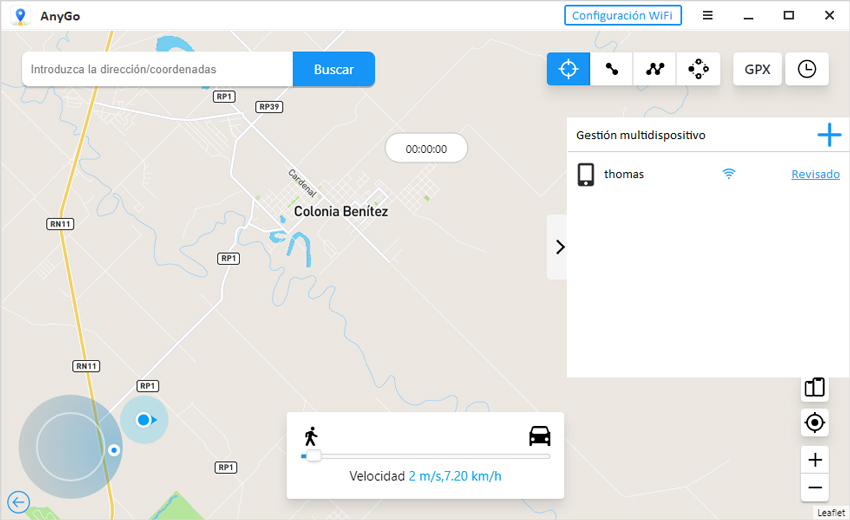
Task: Hide the joystick with back arrow
Action: 18,502
